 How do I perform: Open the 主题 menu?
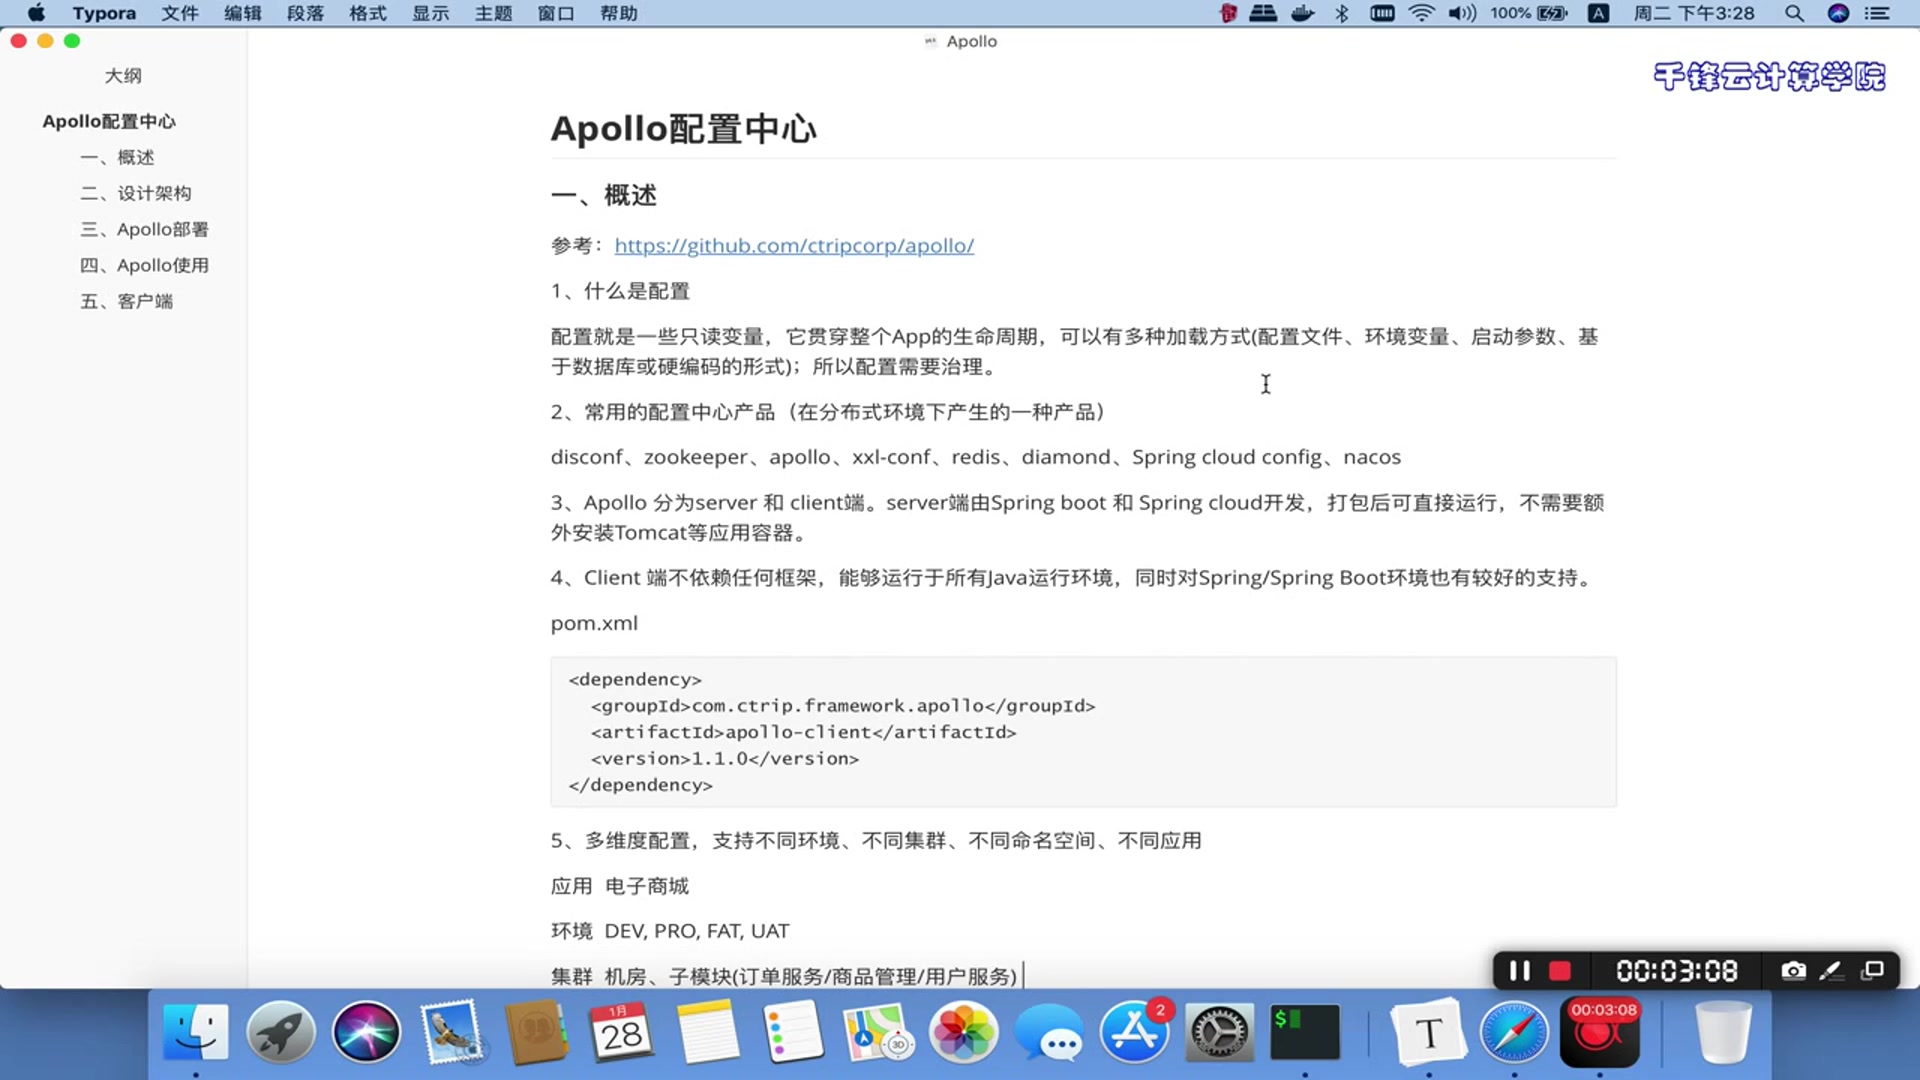pyautogui.click(x=493, y=13)
